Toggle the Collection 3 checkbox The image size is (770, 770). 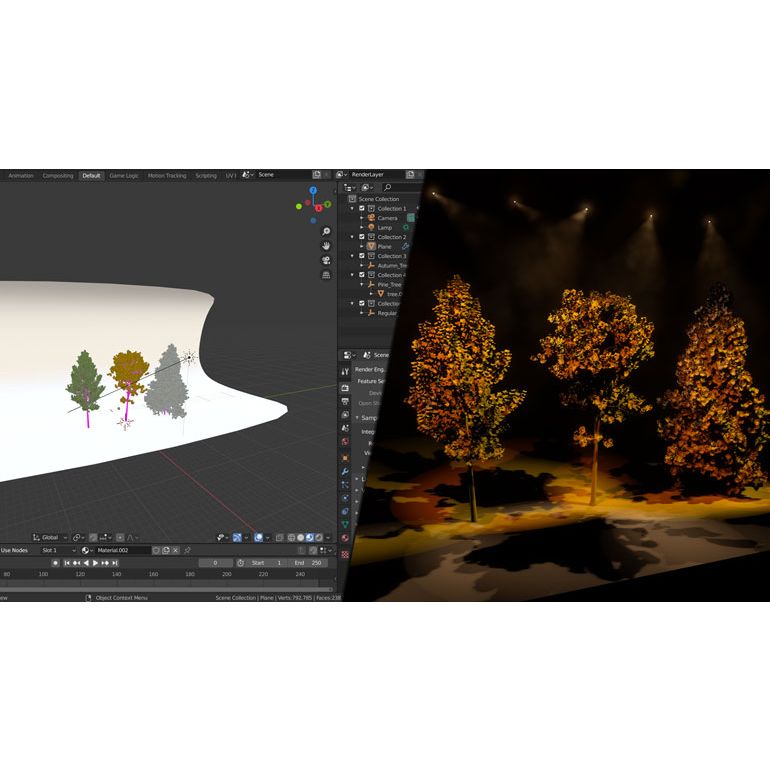(x=362, y=256)
